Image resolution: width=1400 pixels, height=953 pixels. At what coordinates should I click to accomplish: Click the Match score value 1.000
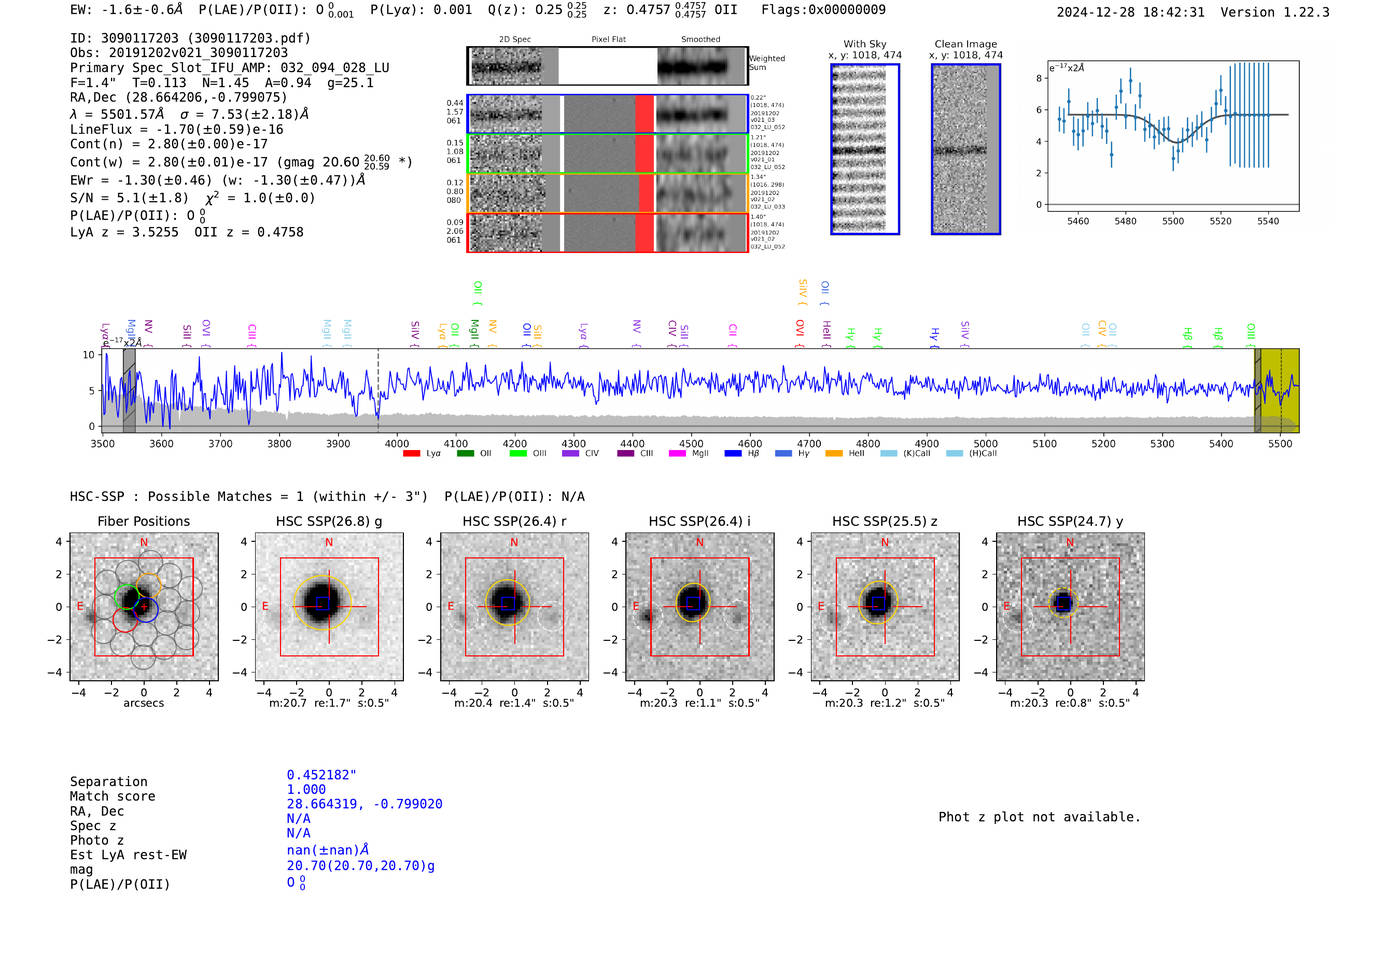tap(306, 789)
